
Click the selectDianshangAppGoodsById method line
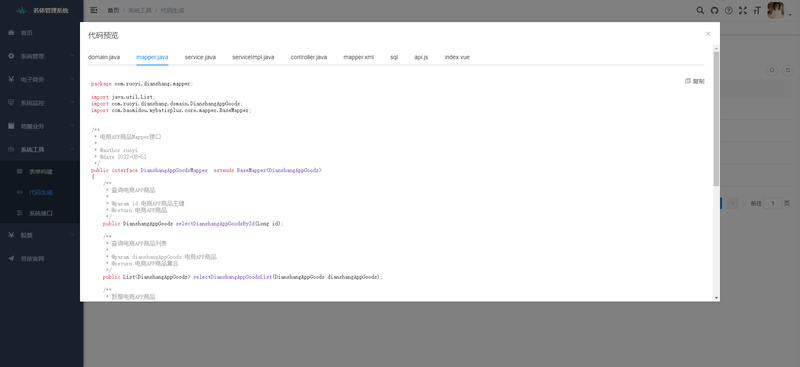coord(193,224)
